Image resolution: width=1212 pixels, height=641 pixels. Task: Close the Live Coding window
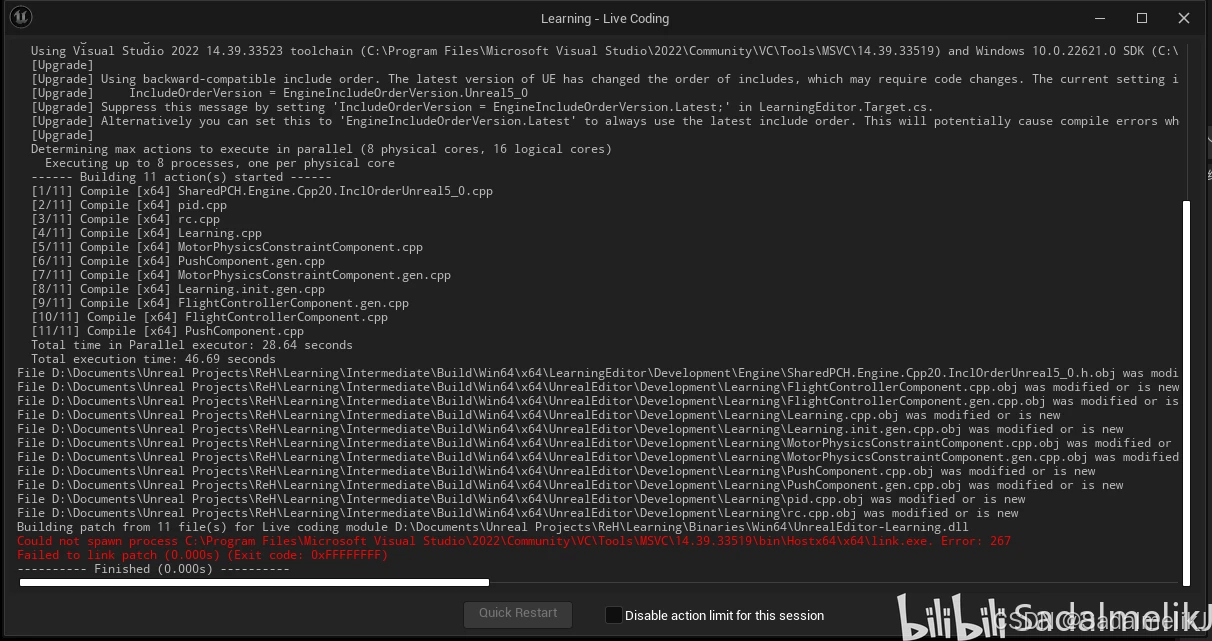pyautogui.click(x=1184, y=18)
